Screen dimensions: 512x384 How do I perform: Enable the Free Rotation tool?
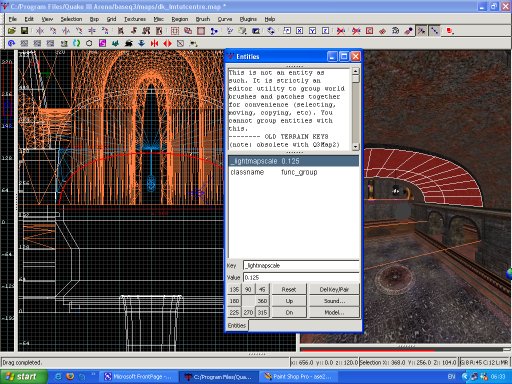click(x=271, y=31)
